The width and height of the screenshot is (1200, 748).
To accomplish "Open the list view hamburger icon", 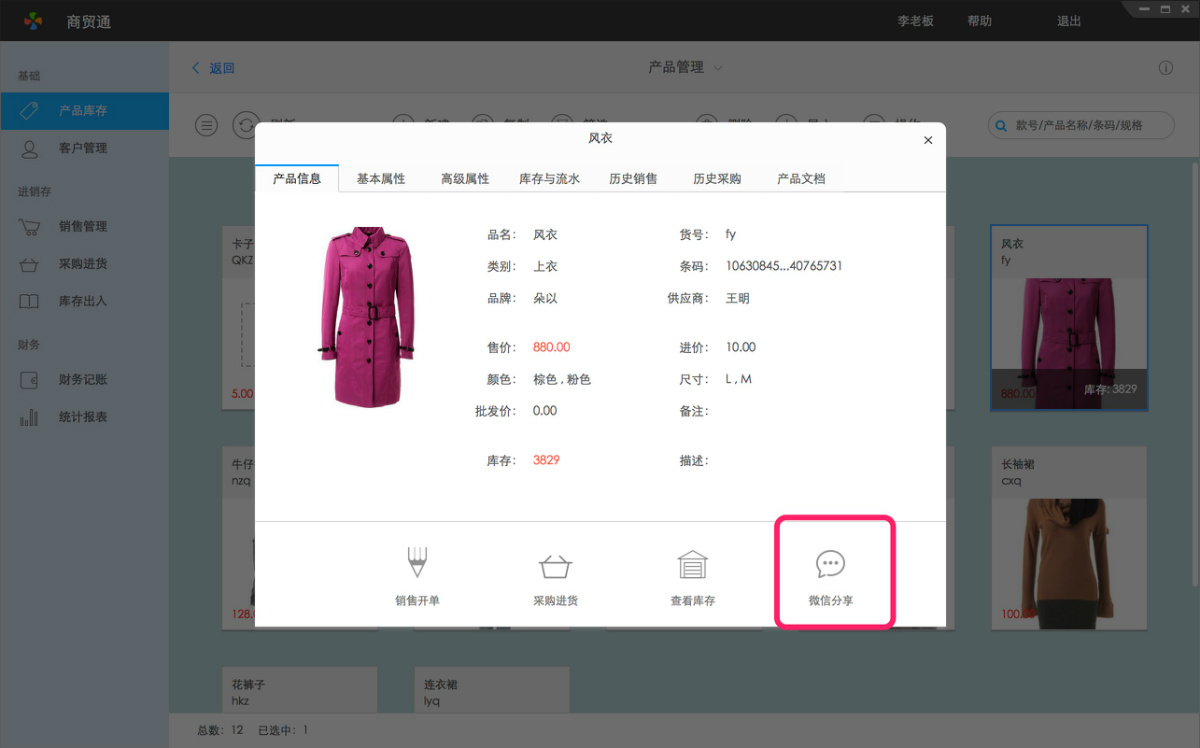I will (x=206, y=125).
